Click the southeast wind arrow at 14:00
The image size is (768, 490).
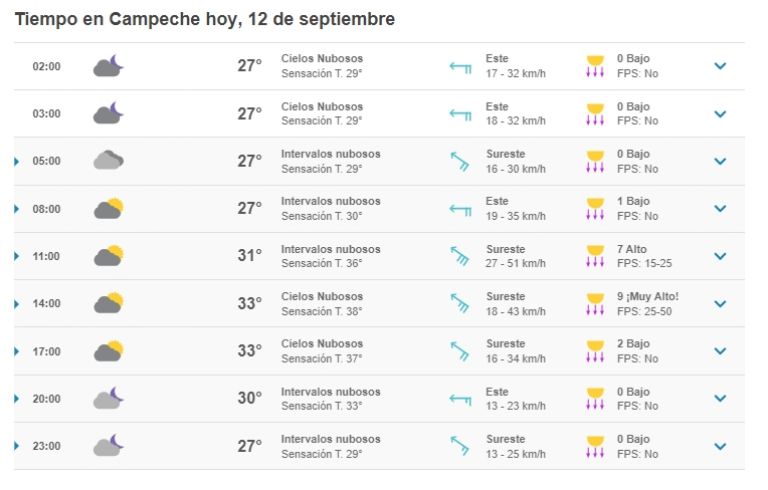tap(459, 303)
